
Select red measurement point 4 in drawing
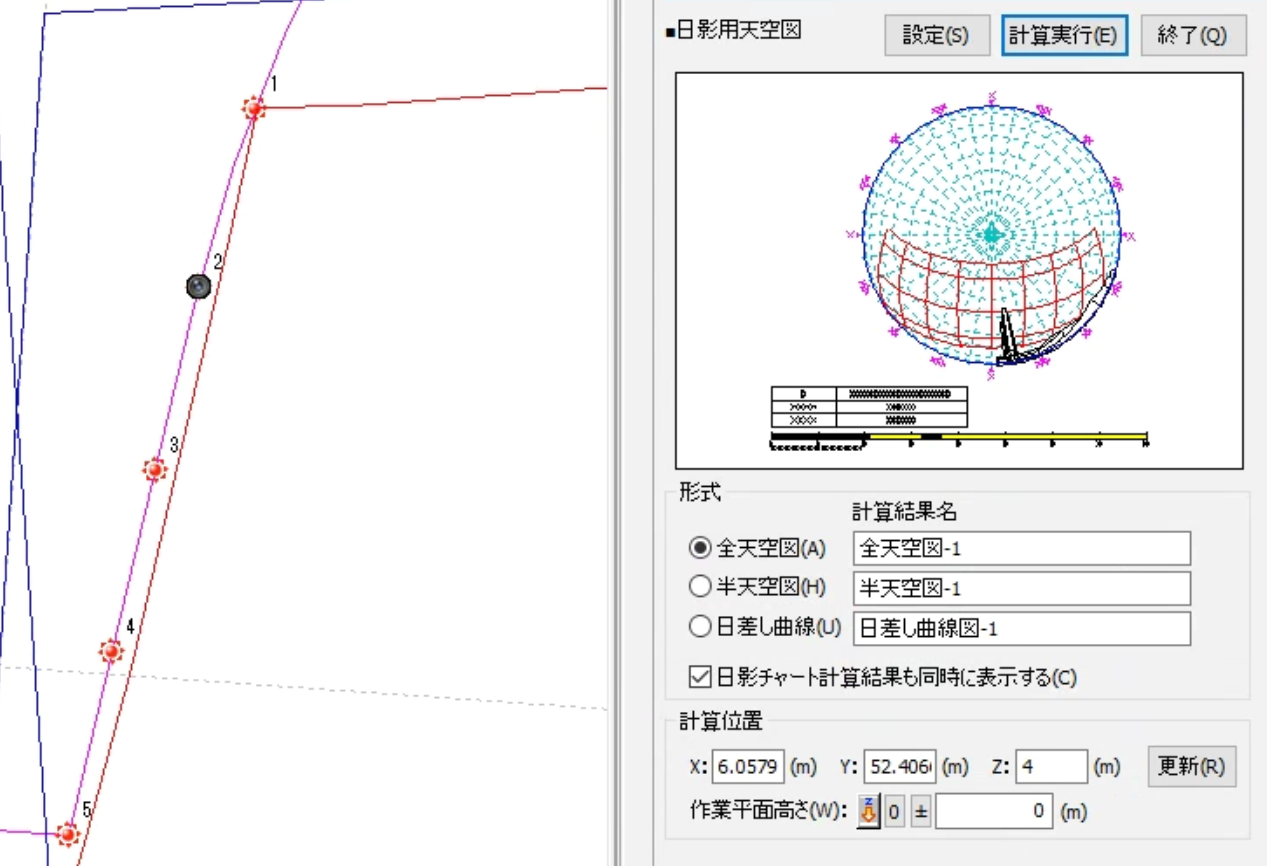point(111,651)
